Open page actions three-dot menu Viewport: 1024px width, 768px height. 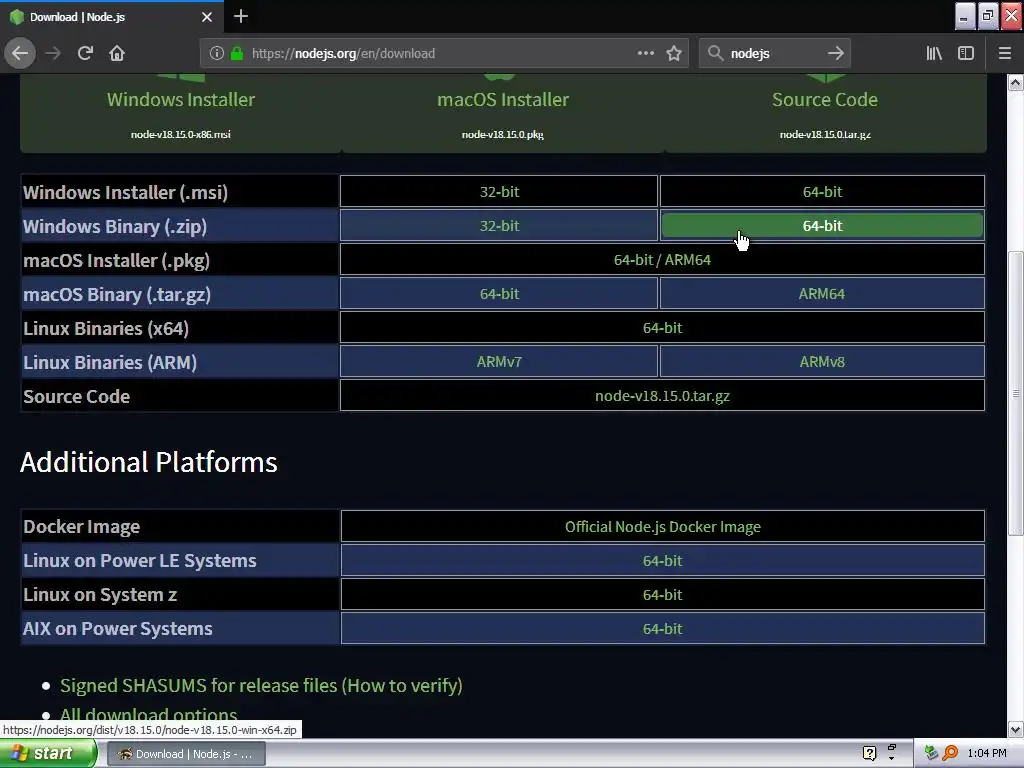646,53
